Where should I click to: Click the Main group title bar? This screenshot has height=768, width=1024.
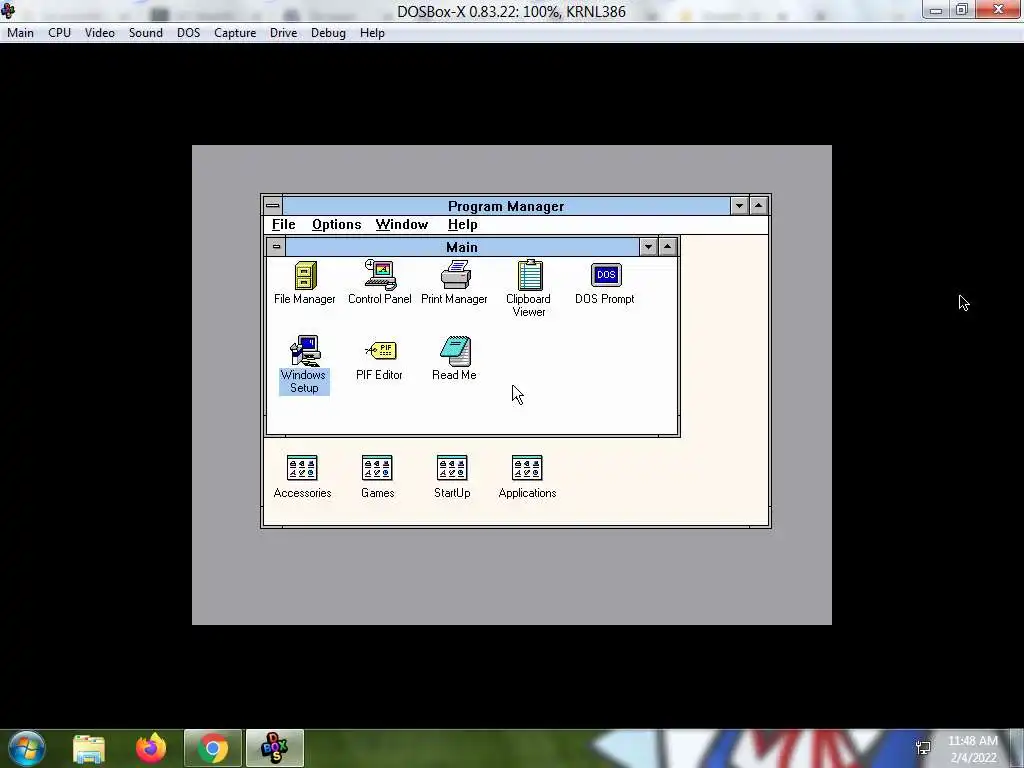coord(462,247)
